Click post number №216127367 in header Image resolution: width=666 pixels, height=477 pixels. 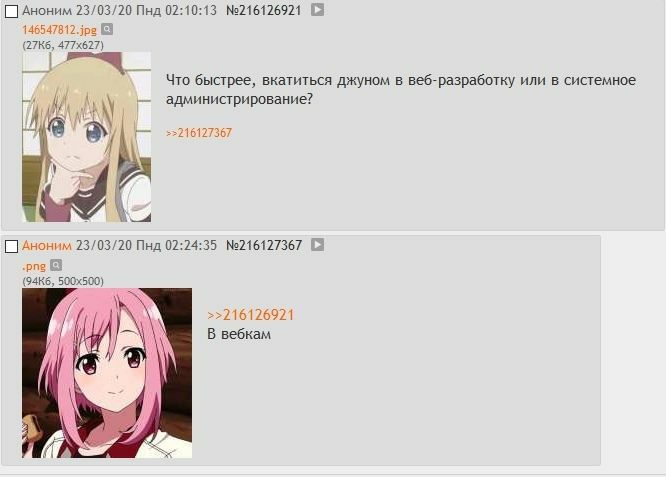[264, 246]
